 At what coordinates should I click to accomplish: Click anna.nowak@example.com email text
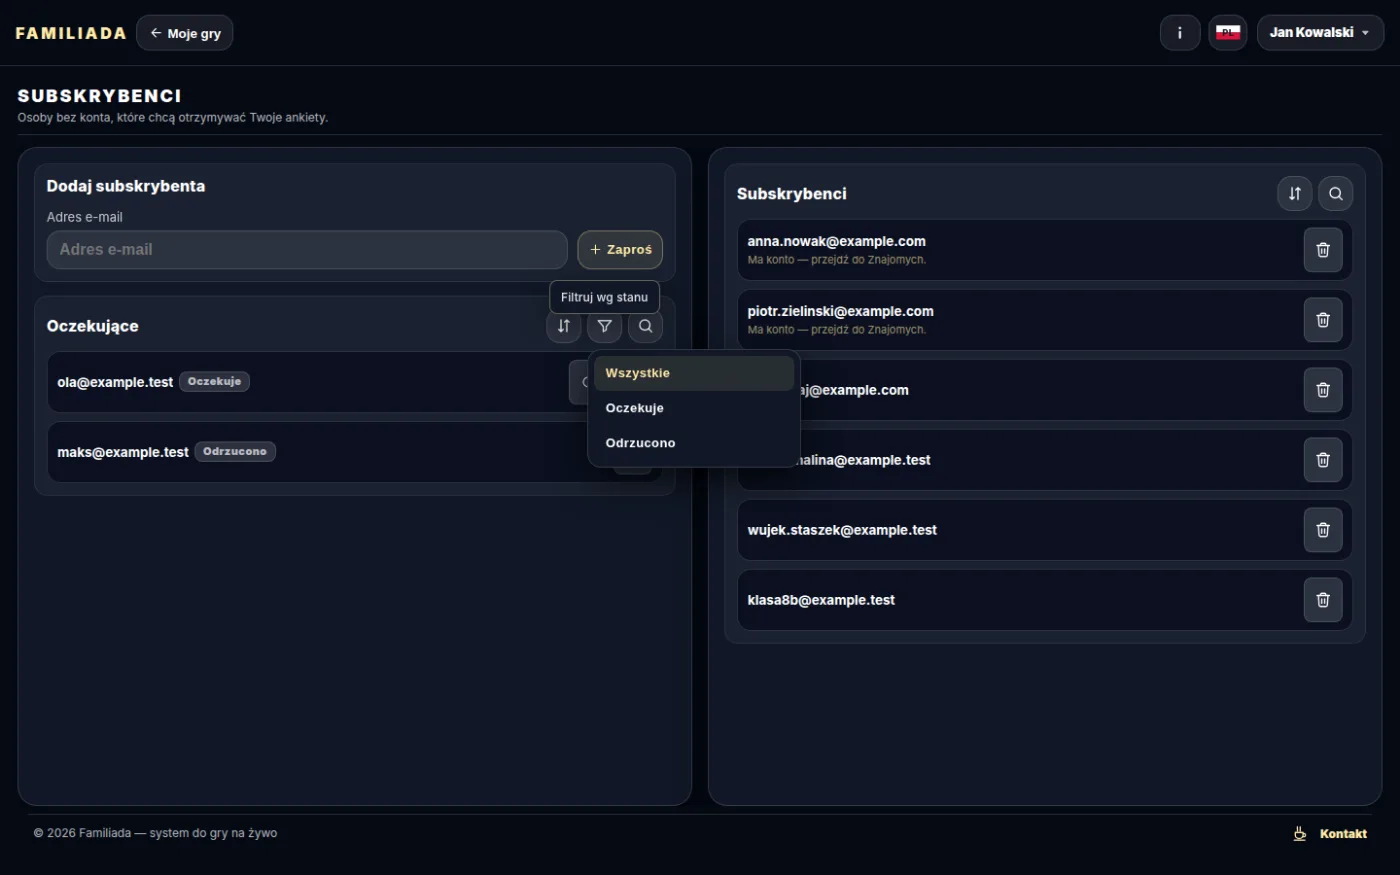click(837, 241)
